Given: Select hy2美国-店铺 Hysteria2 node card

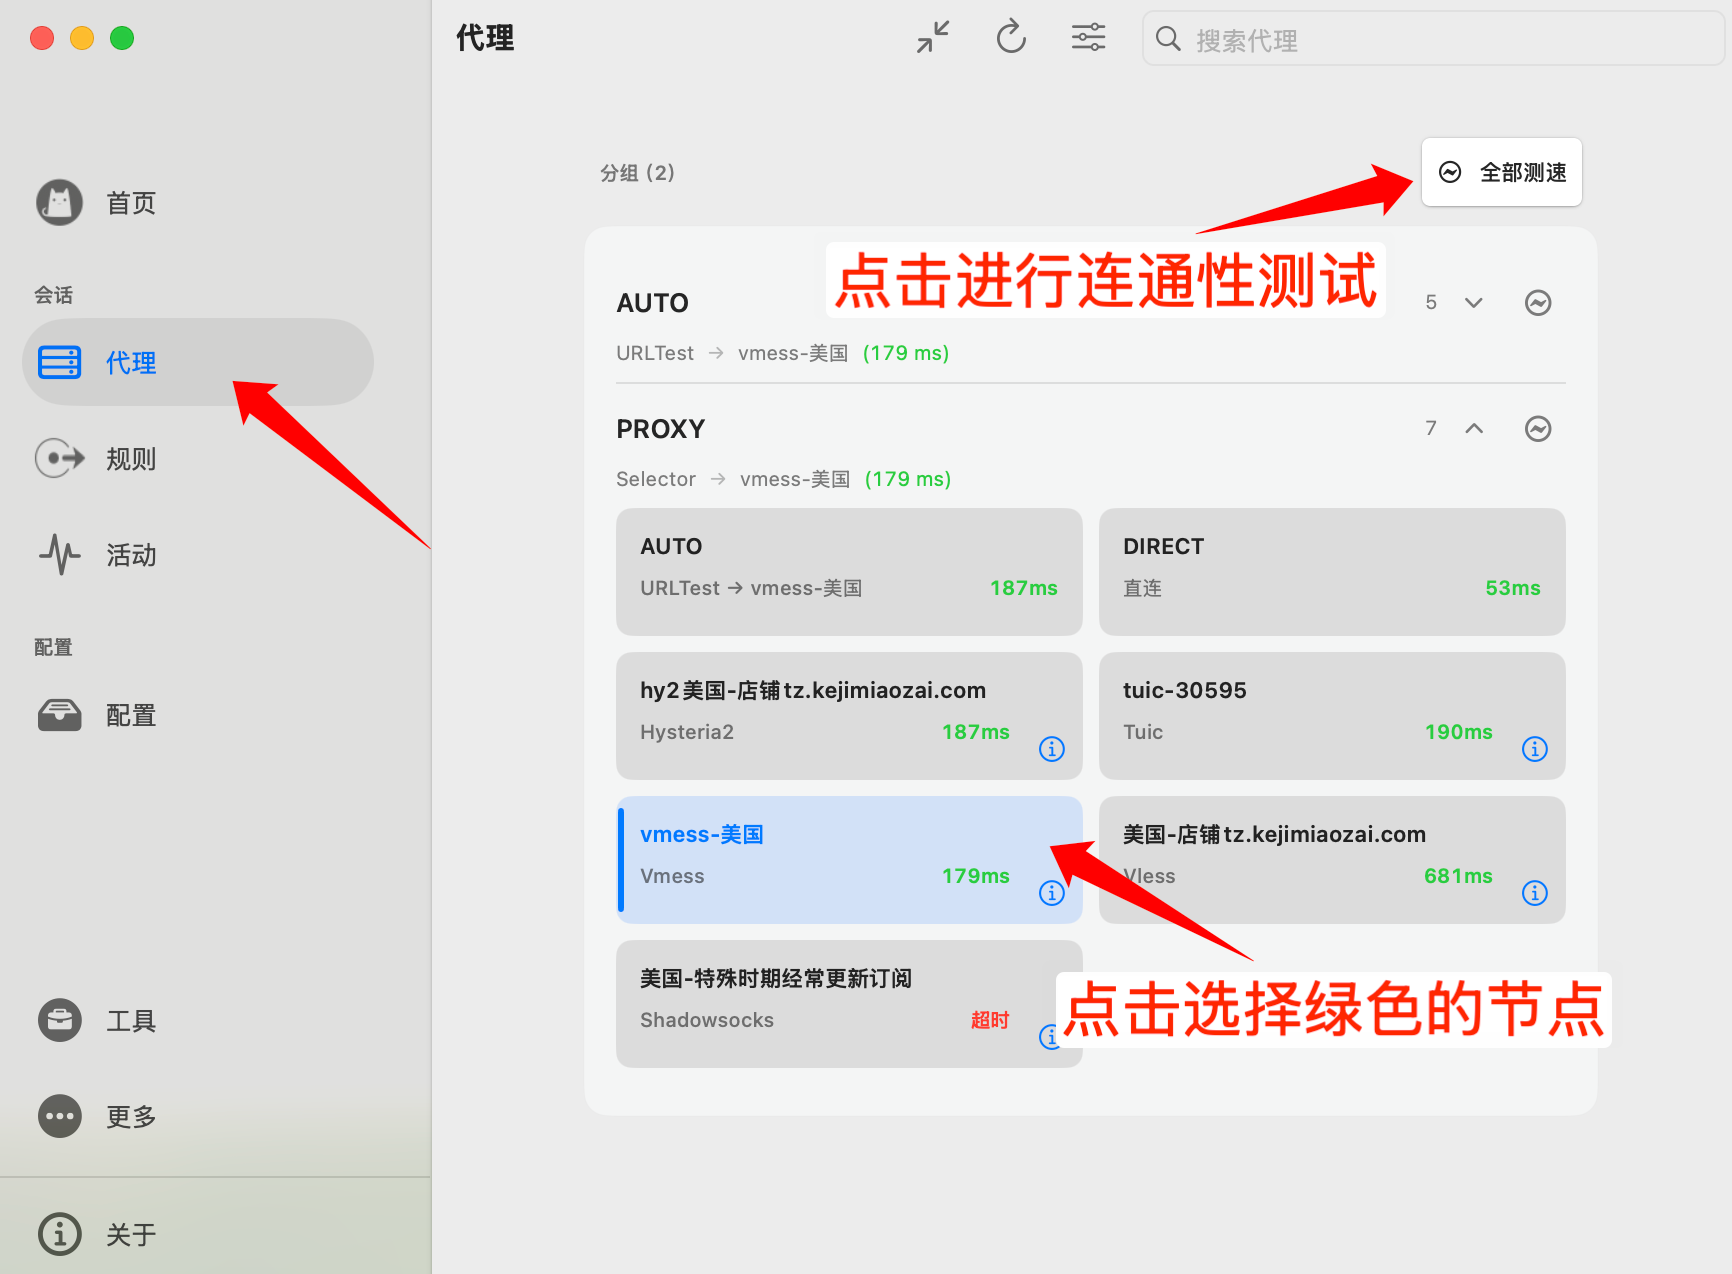Looking at the screenshot, I should 849,715.
